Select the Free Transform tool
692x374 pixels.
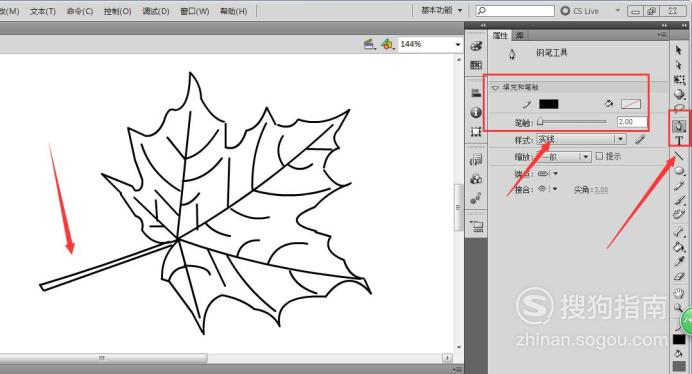(x=679, y=80)
